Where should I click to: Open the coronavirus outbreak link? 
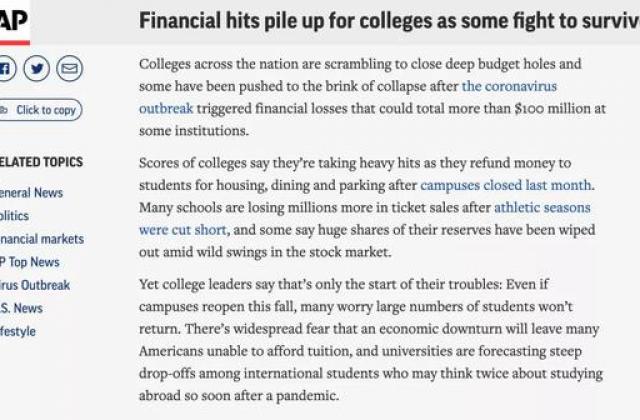pyautogui.click(x=348, y=97)
